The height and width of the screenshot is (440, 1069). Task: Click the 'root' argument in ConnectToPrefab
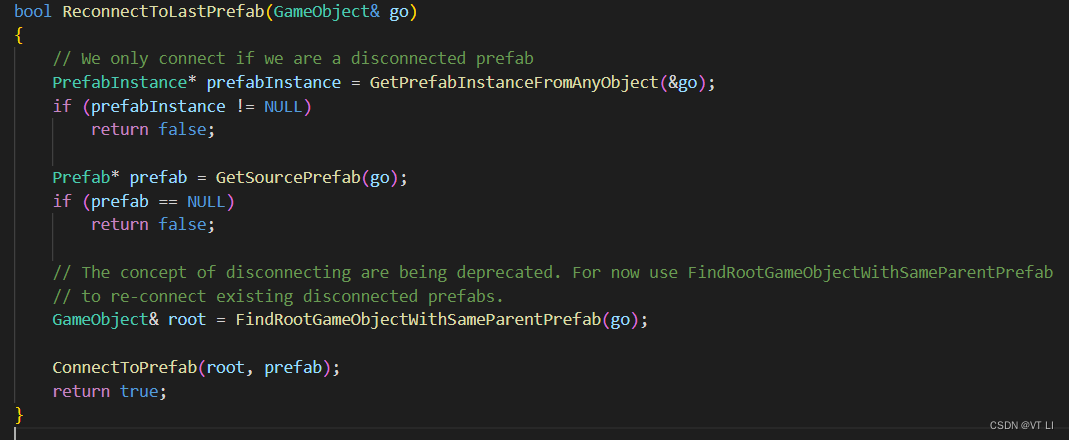pos(226,368)
